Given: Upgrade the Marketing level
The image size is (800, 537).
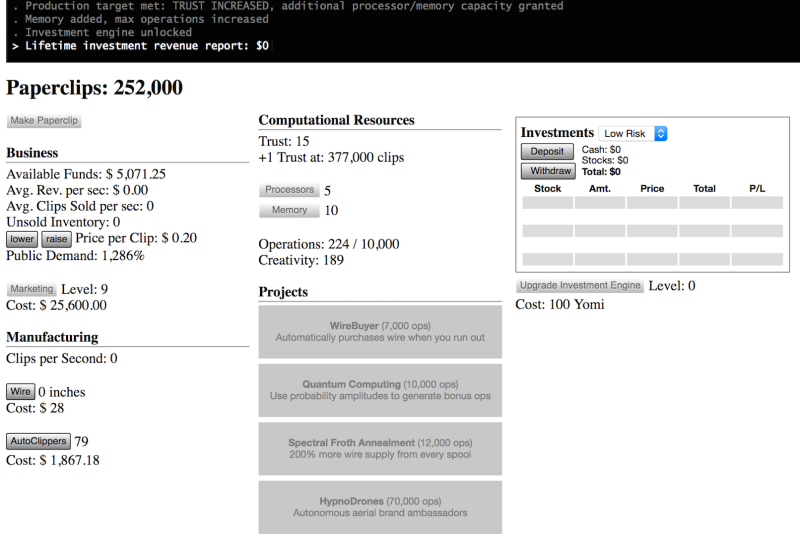Looking at the screenshot, I should [x=32, y=289].
